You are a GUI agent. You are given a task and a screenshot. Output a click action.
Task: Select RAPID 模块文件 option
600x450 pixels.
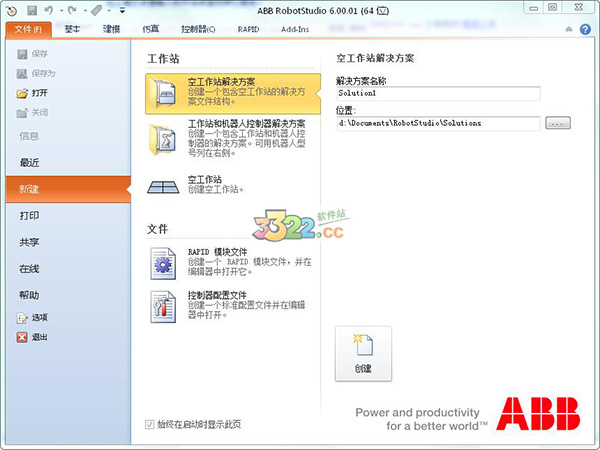tap(233, 262)
